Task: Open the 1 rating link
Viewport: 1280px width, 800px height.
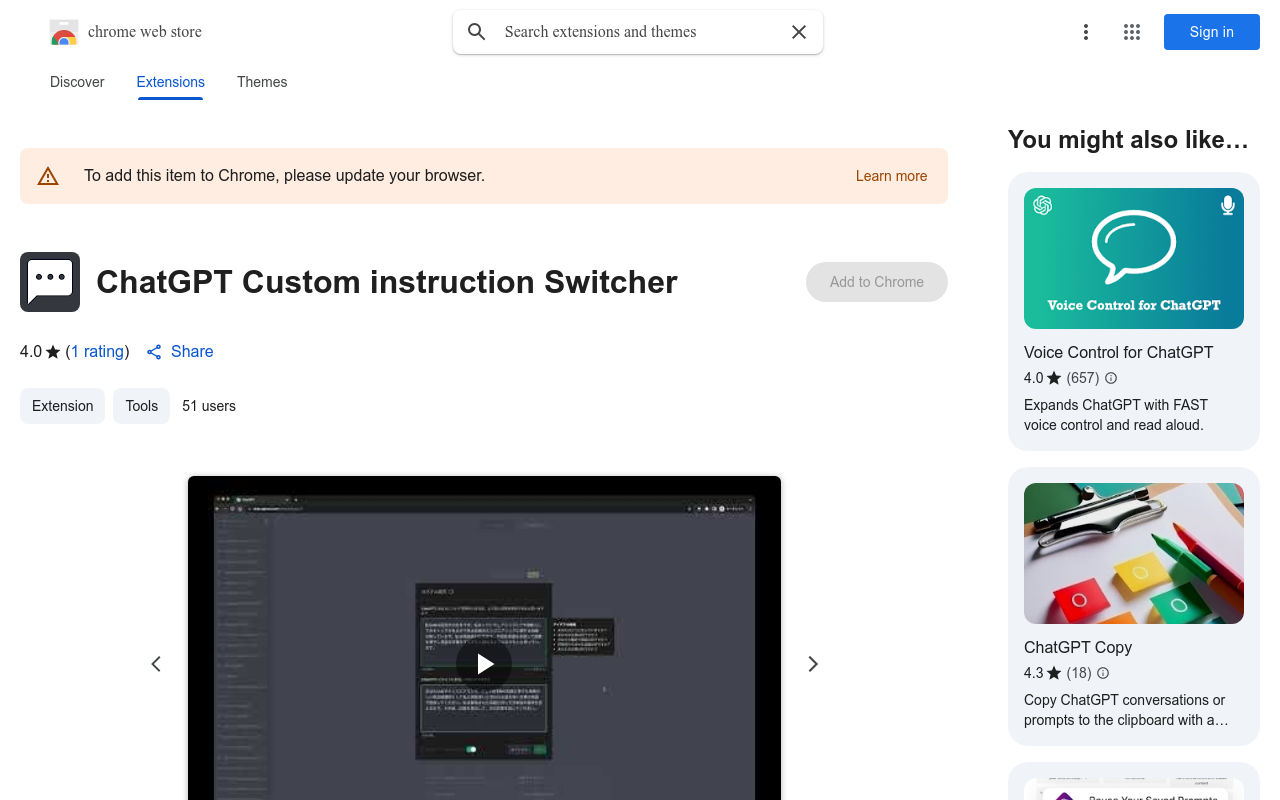Action: tap(97, 351)
